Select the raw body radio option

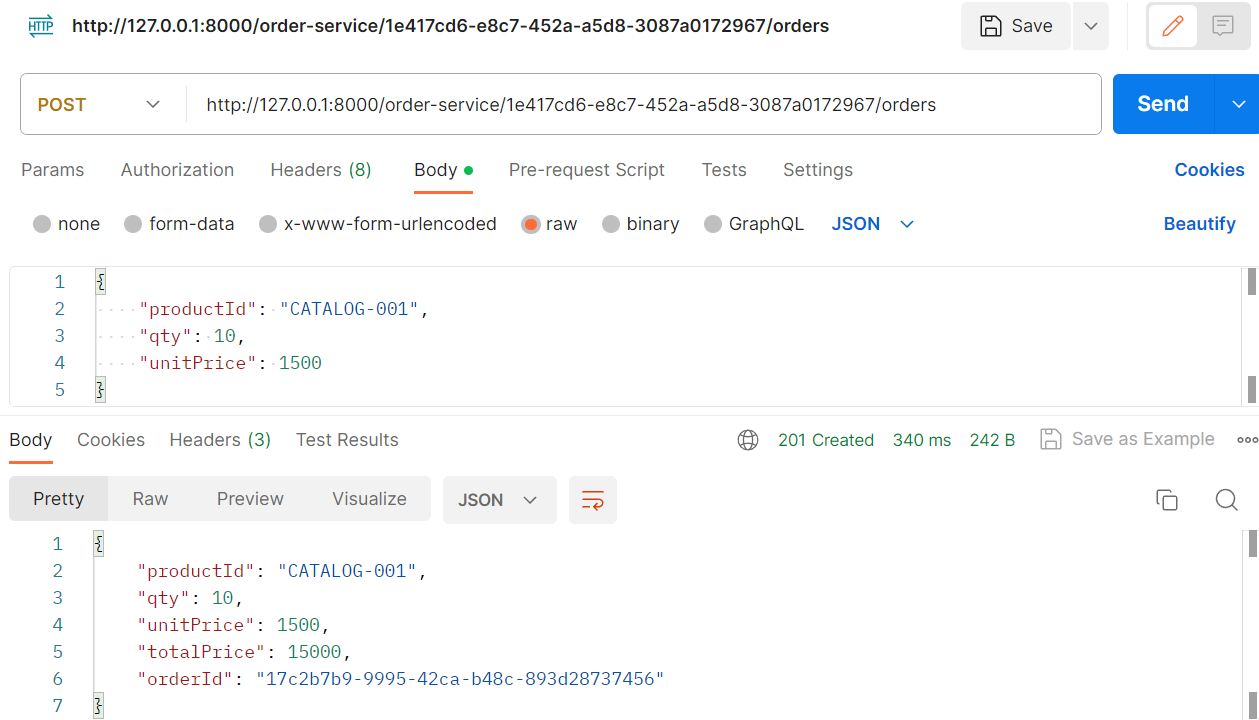coord(531,224)
